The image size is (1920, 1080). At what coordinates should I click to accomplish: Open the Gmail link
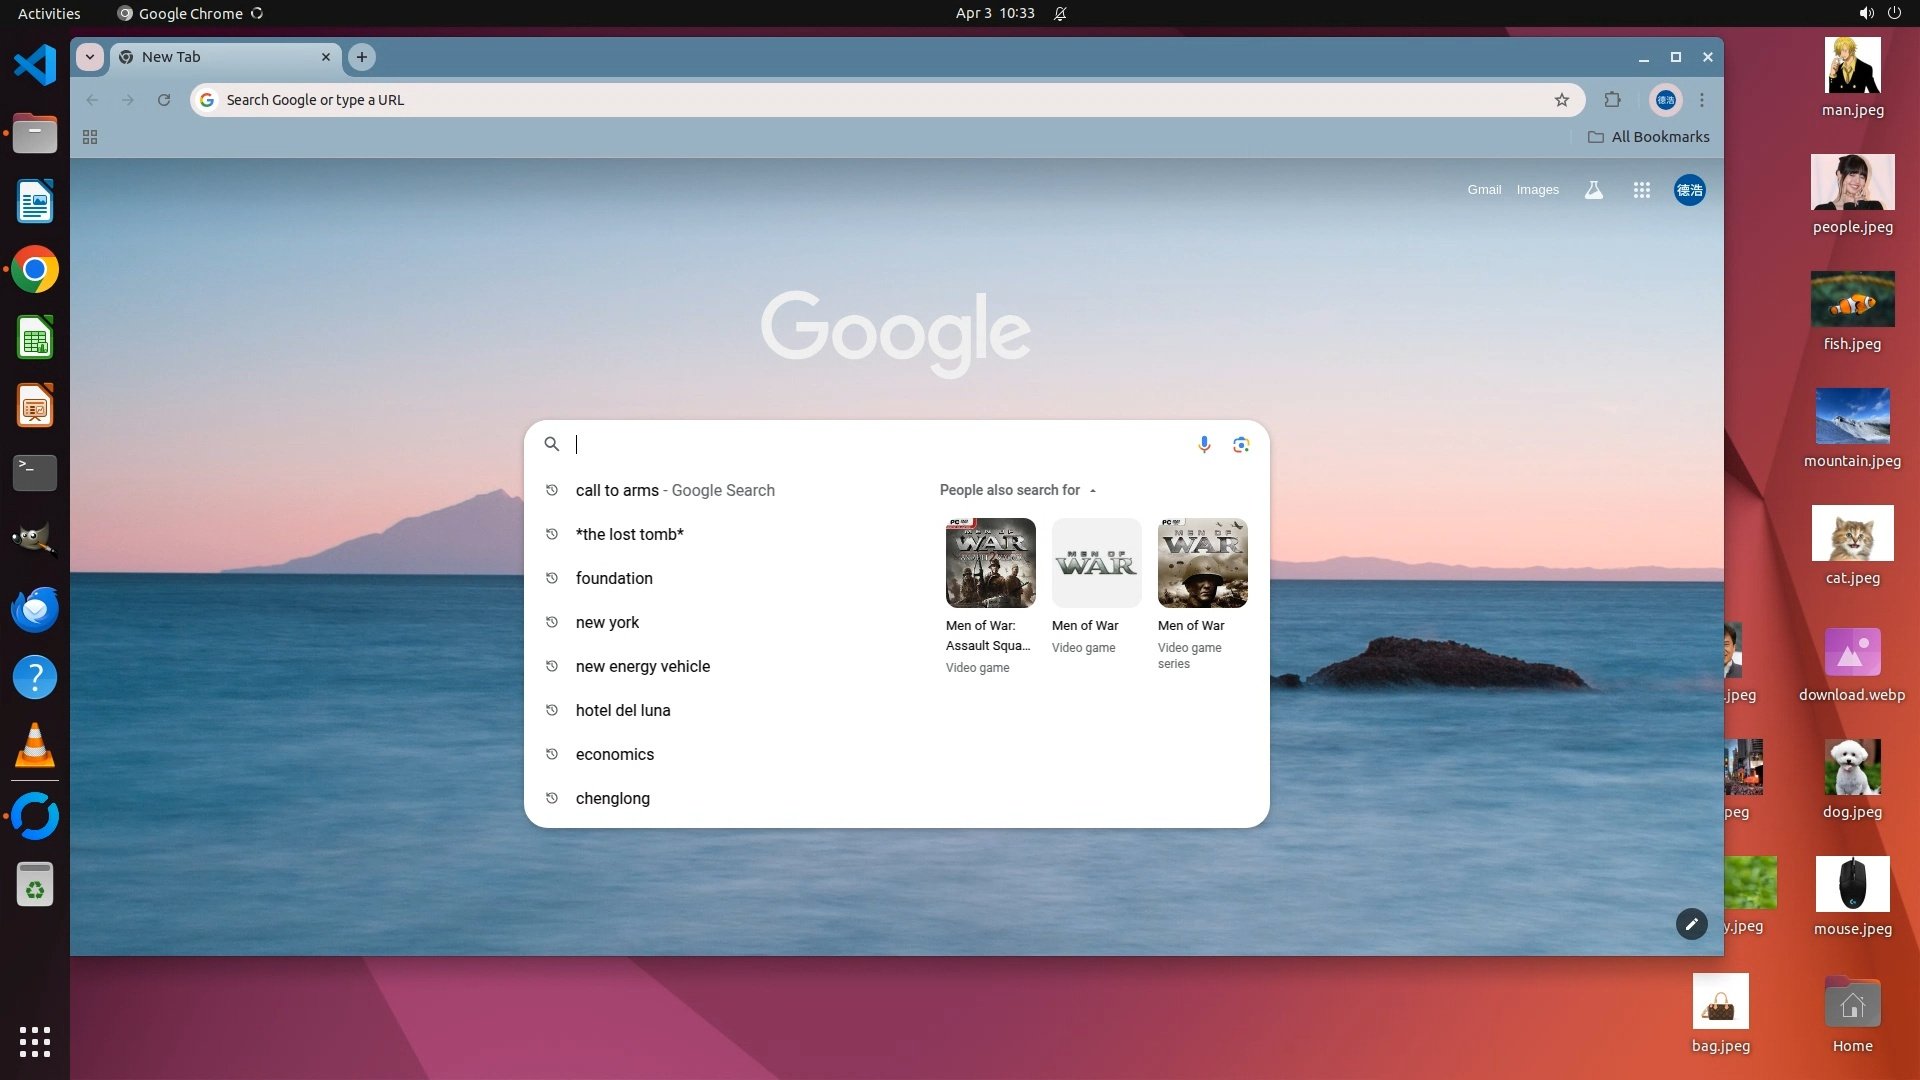tap(1484, 190)
